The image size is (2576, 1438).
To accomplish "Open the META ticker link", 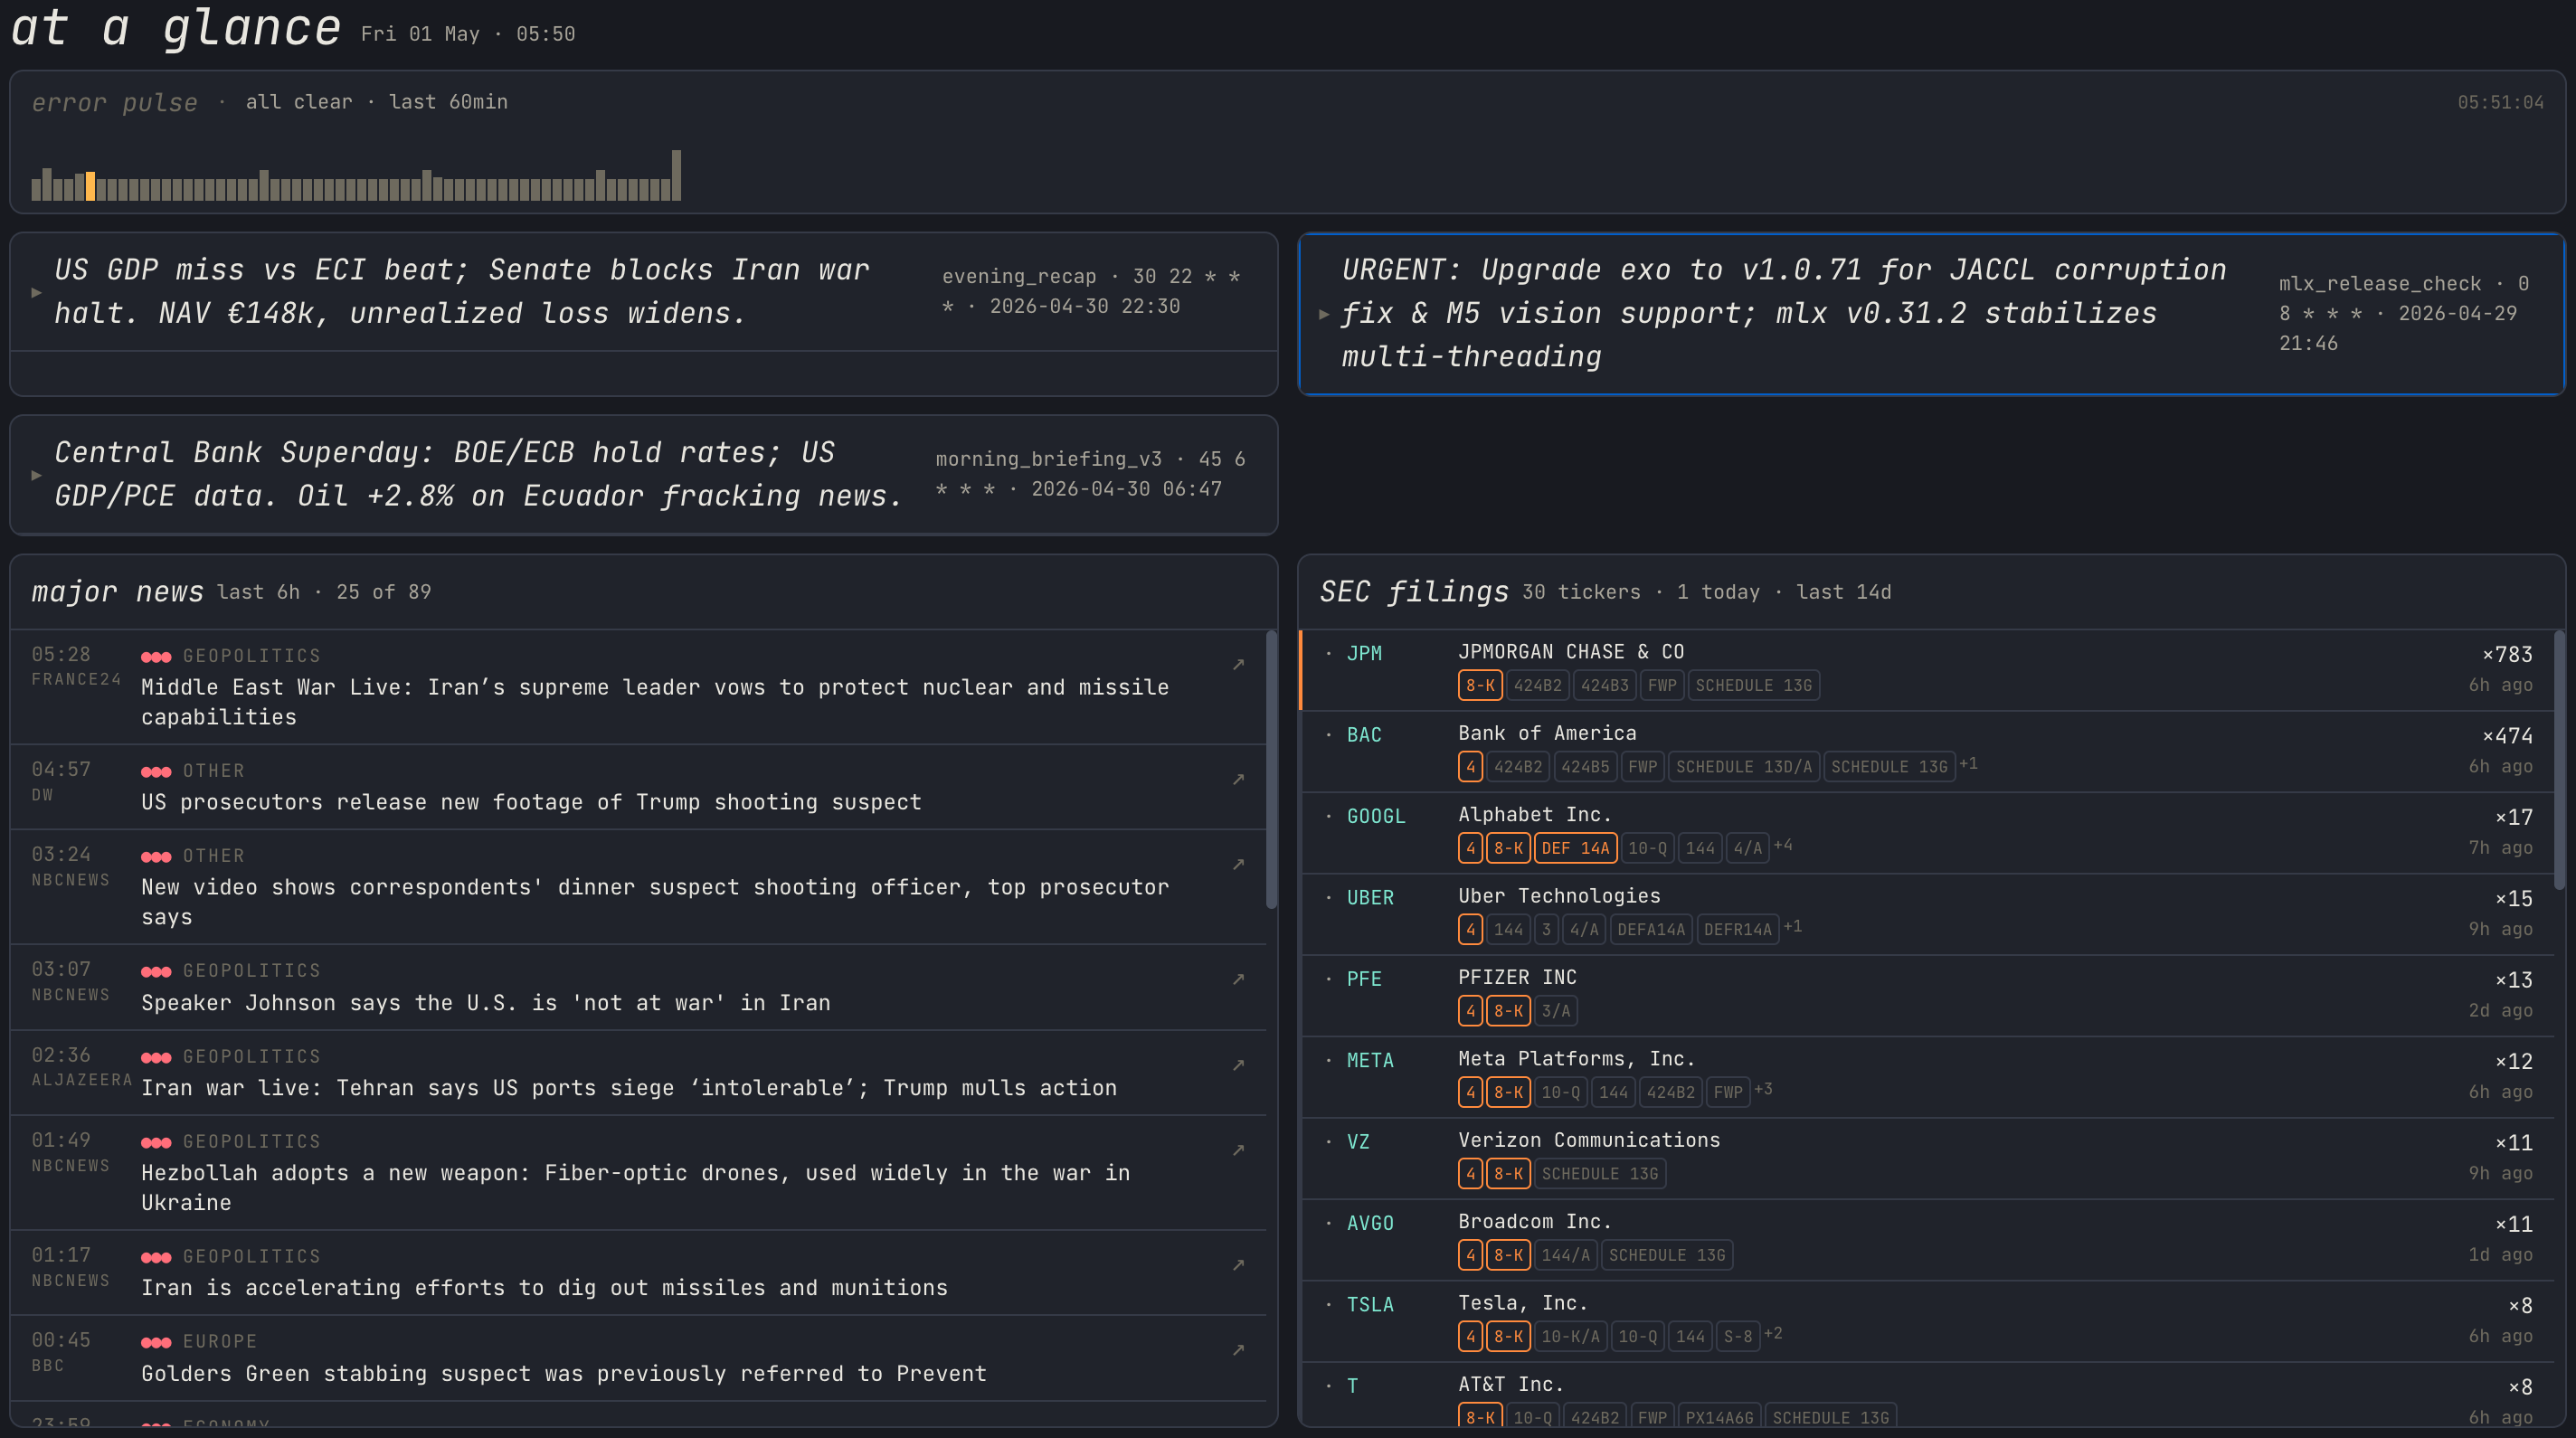I will [x=1370, y=1060].
